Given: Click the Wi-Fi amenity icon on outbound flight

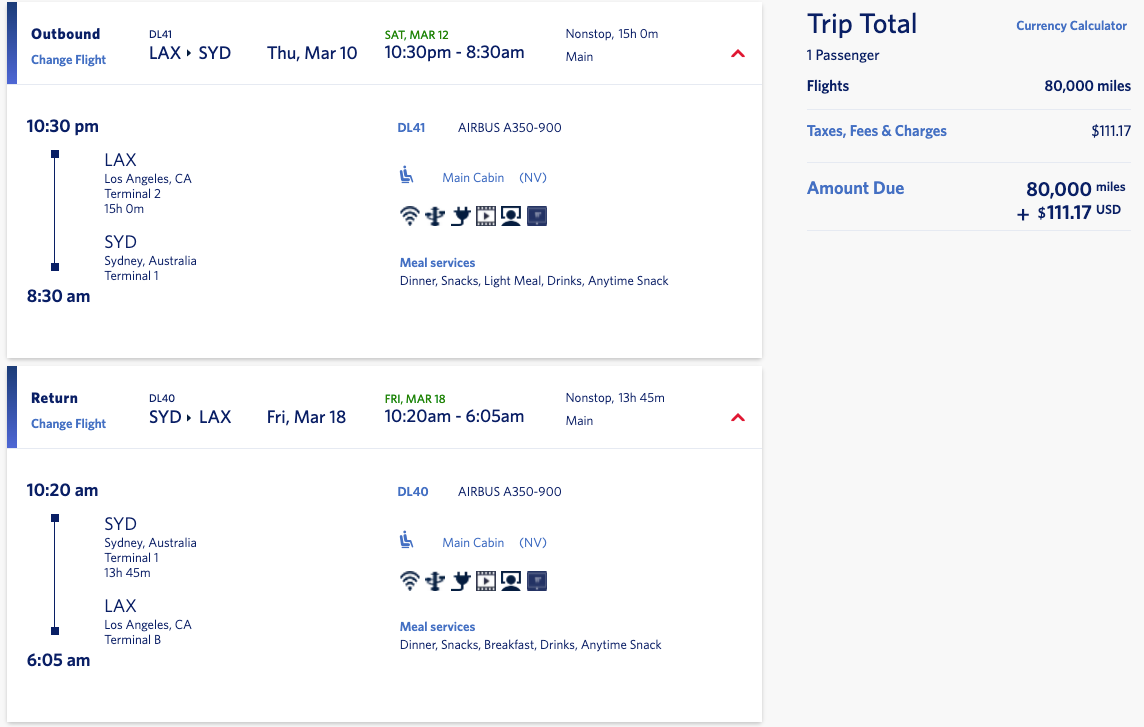Looking at the screenshot, I should tap(408, 216).
